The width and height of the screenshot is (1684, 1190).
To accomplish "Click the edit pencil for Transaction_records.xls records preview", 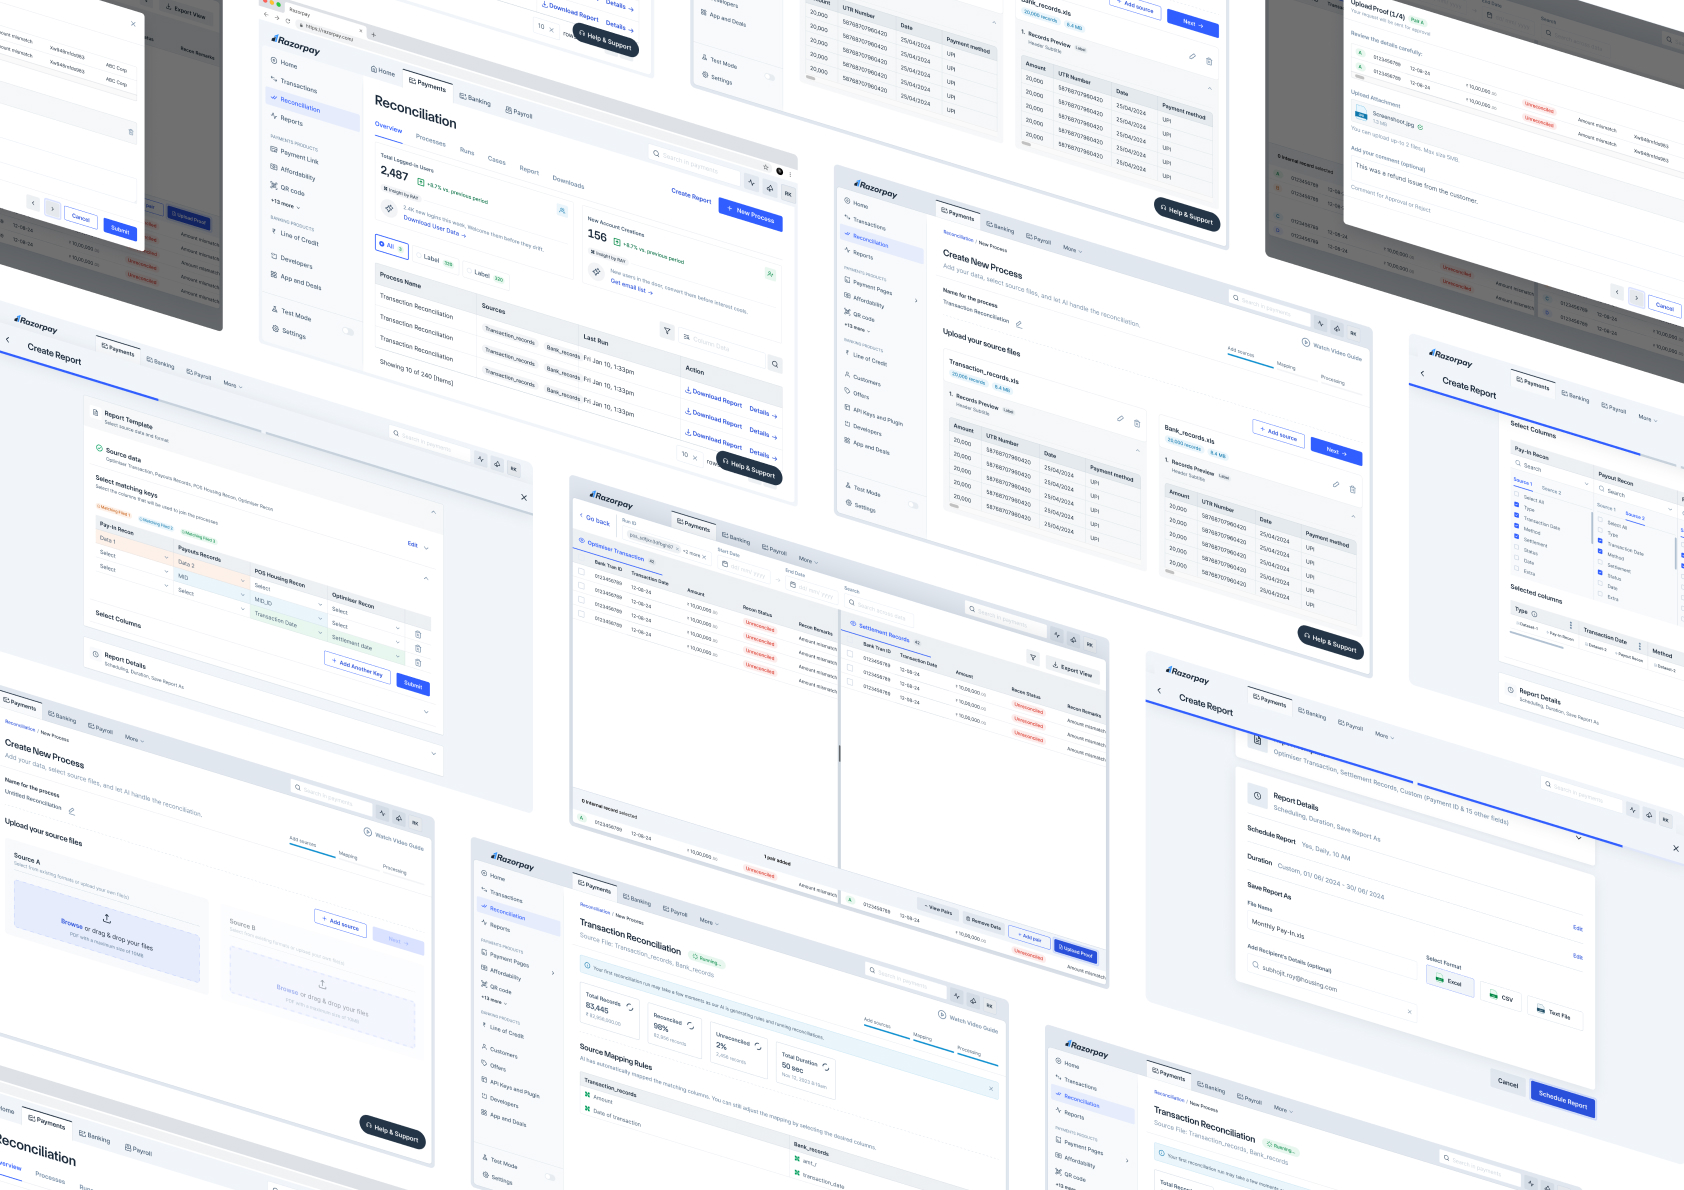I will [1120, 418].
